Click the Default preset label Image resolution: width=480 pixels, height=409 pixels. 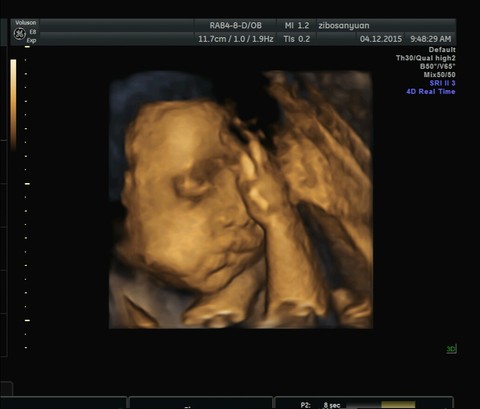click(x=442, y=50)
